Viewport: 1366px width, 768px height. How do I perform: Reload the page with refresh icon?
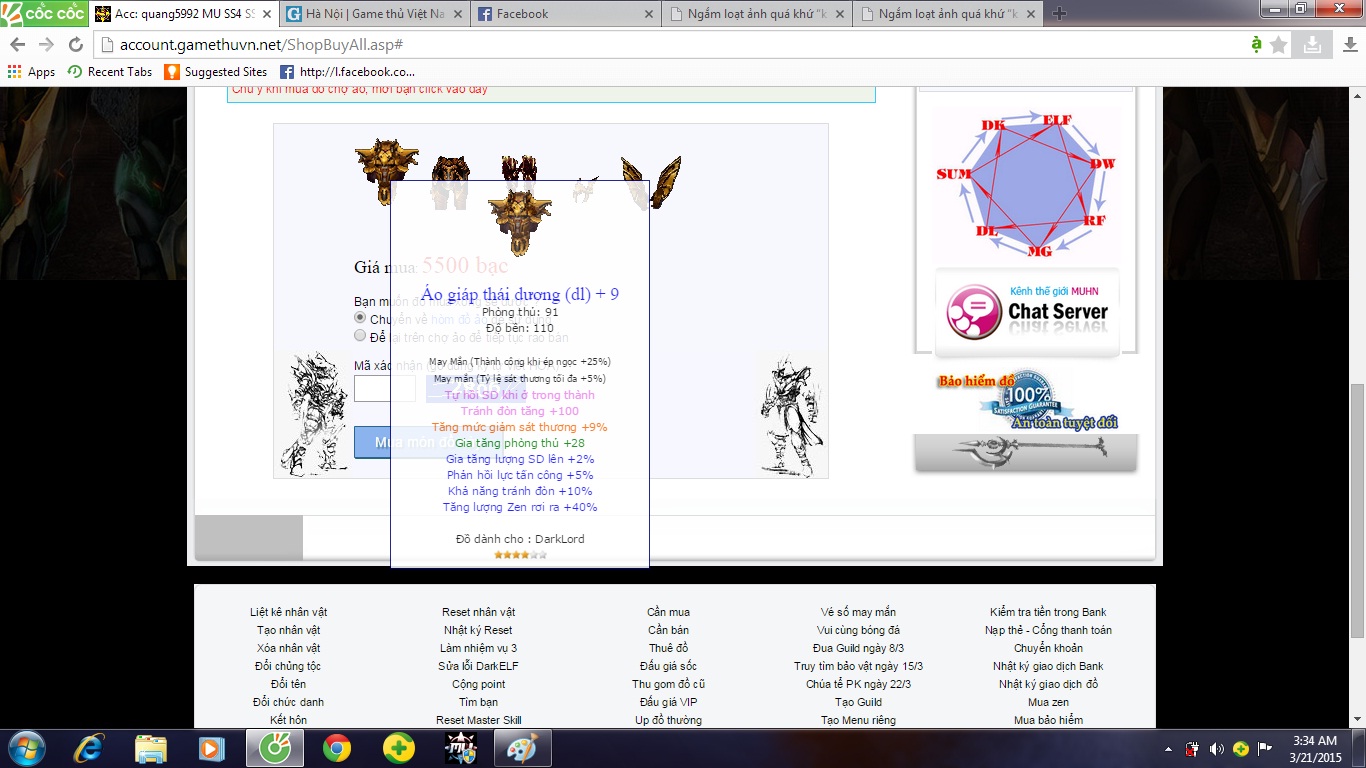[x=75, y=45]
